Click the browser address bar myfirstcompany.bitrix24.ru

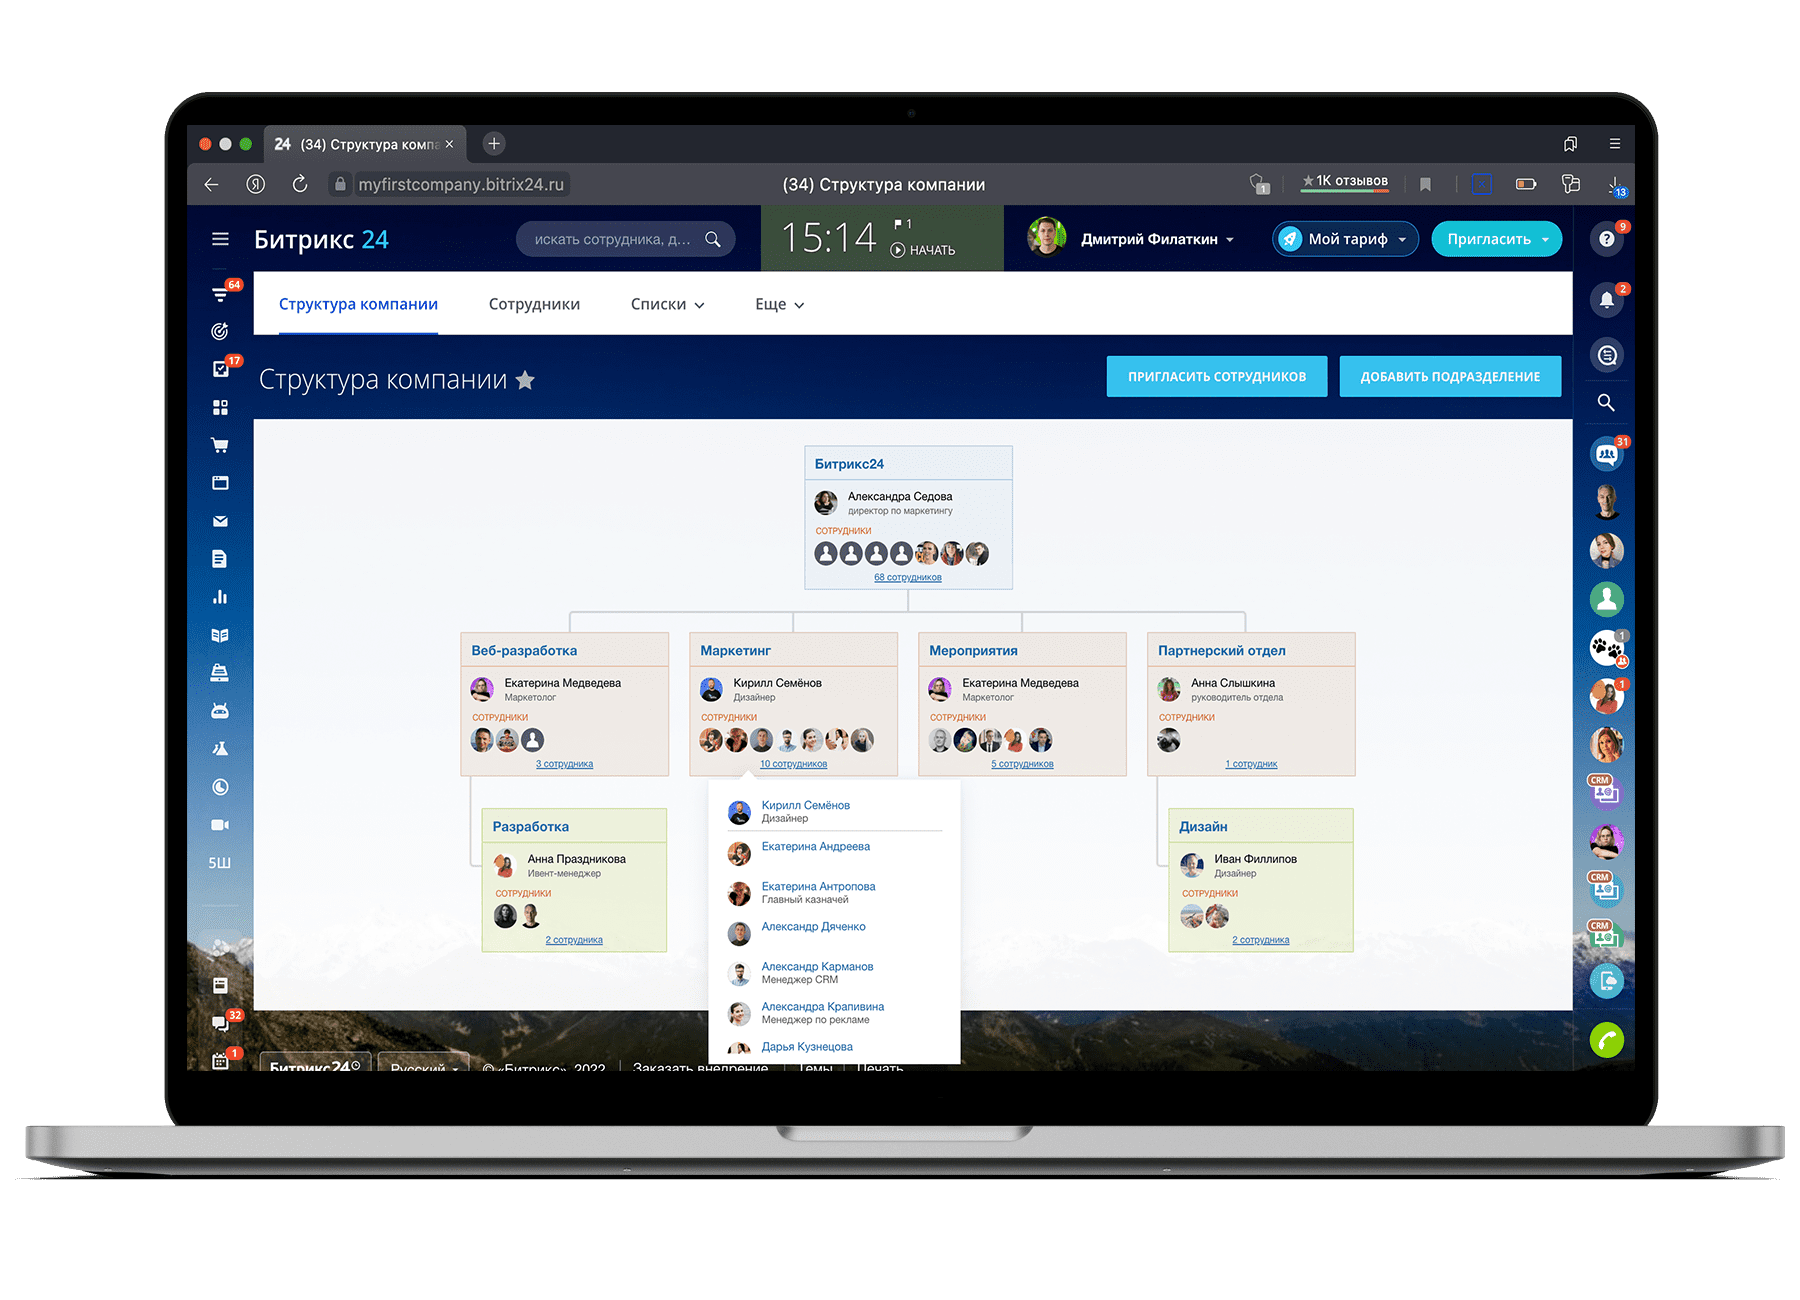point(460,184)
